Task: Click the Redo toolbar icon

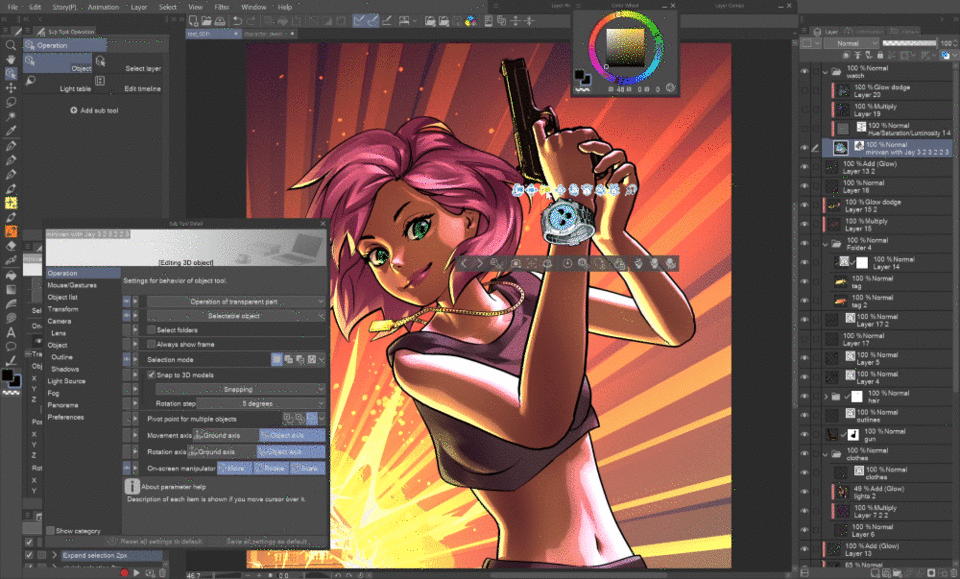Action: coord(251,21)
